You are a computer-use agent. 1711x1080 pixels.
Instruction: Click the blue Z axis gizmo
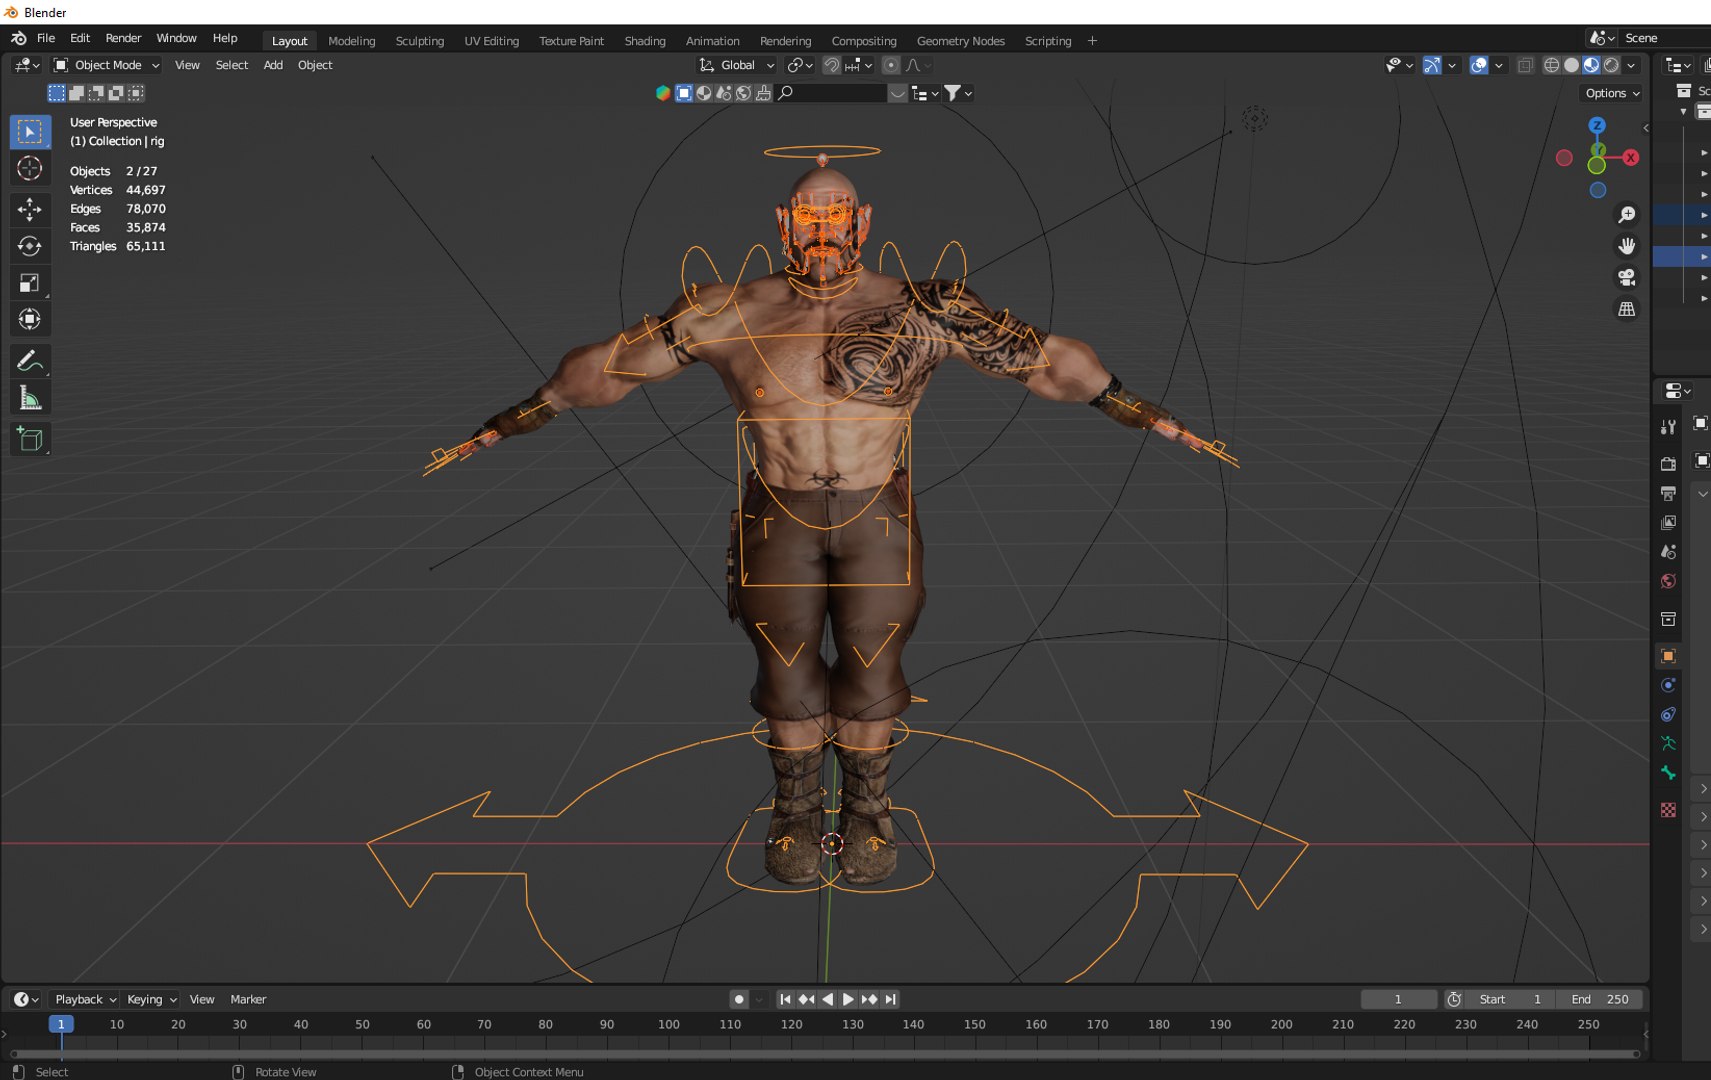1597,125
